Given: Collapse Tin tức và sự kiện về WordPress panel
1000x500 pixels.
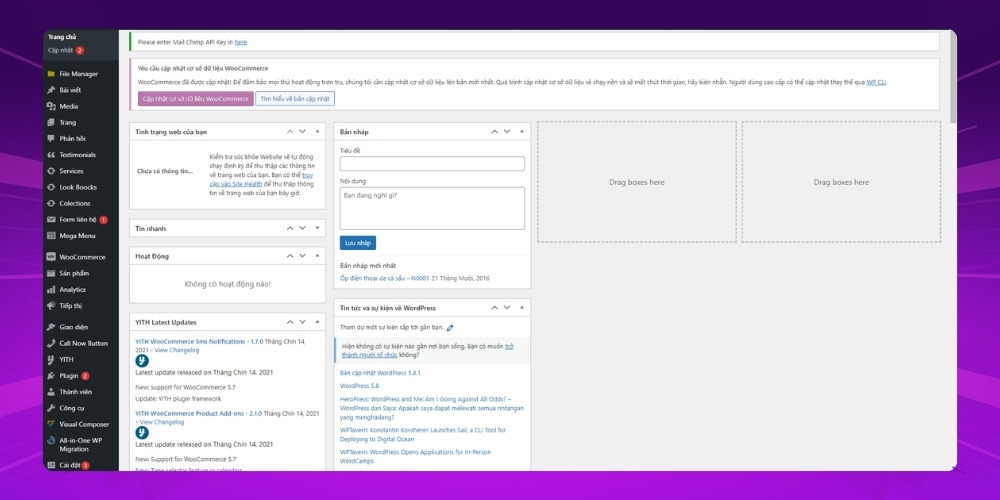Looking at the screenshot, I should [522, 307].
